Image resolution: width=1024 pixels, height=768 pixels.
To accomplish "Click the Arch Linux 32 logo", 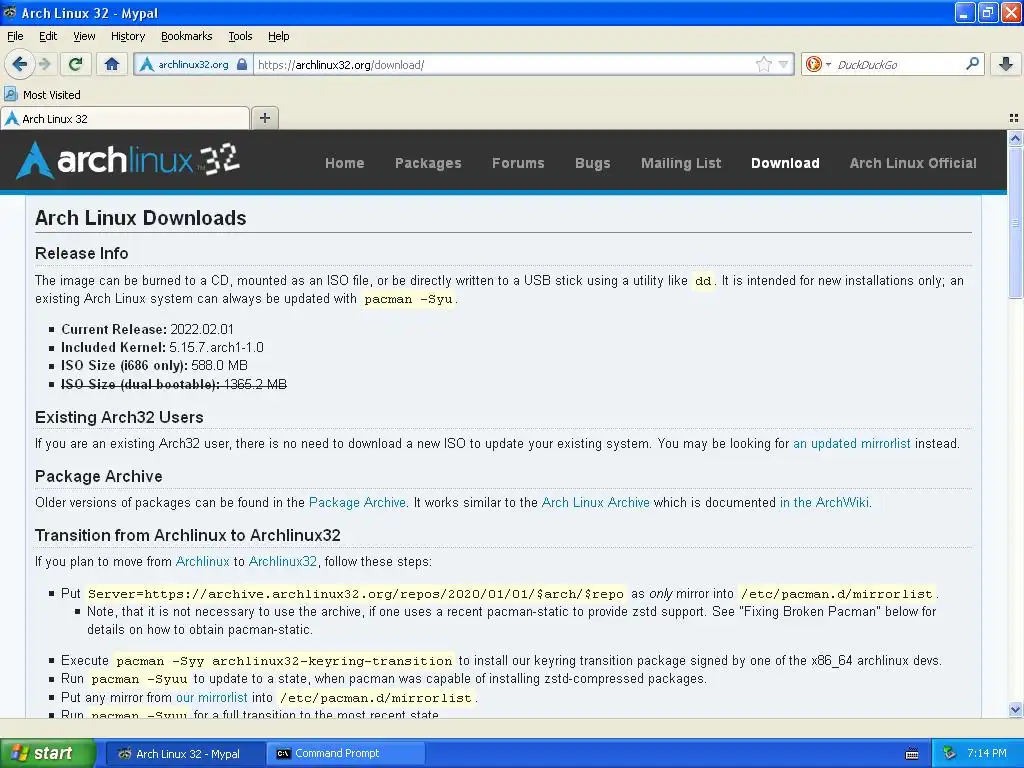I will click(x=128, y=160).
